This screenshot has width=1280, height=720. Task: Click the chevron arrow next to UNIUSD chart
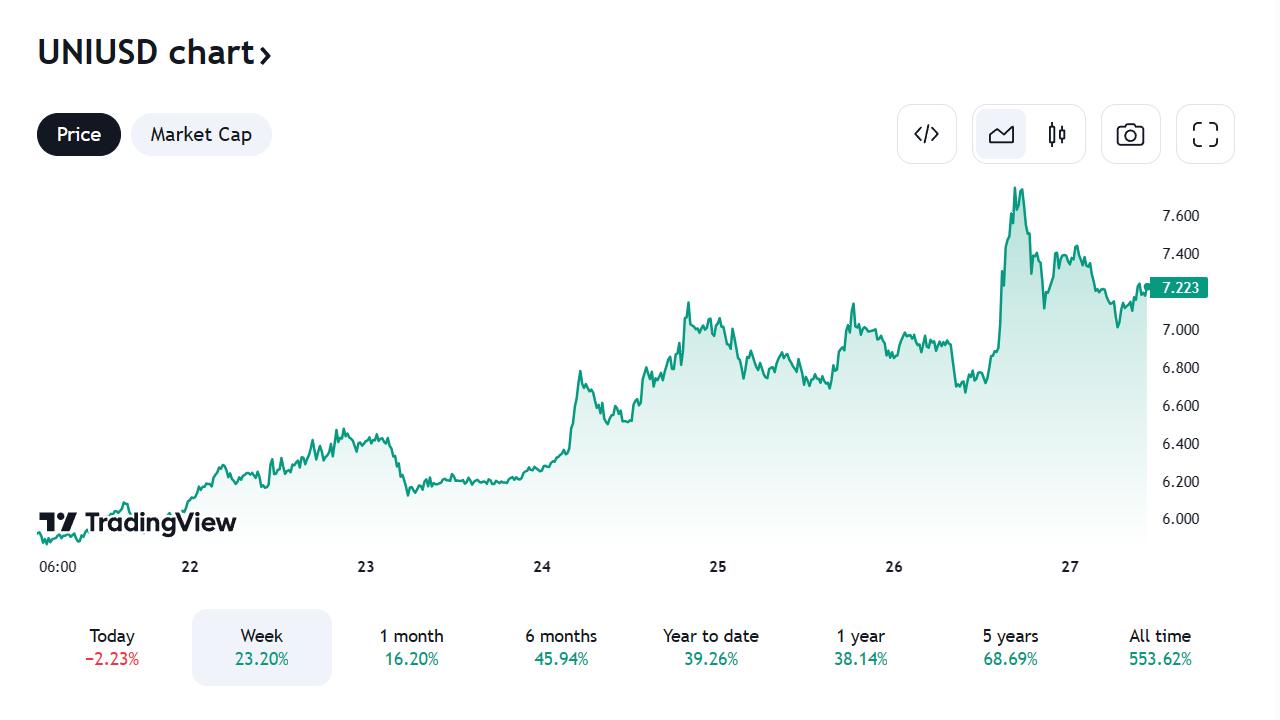tap(265, 55)
